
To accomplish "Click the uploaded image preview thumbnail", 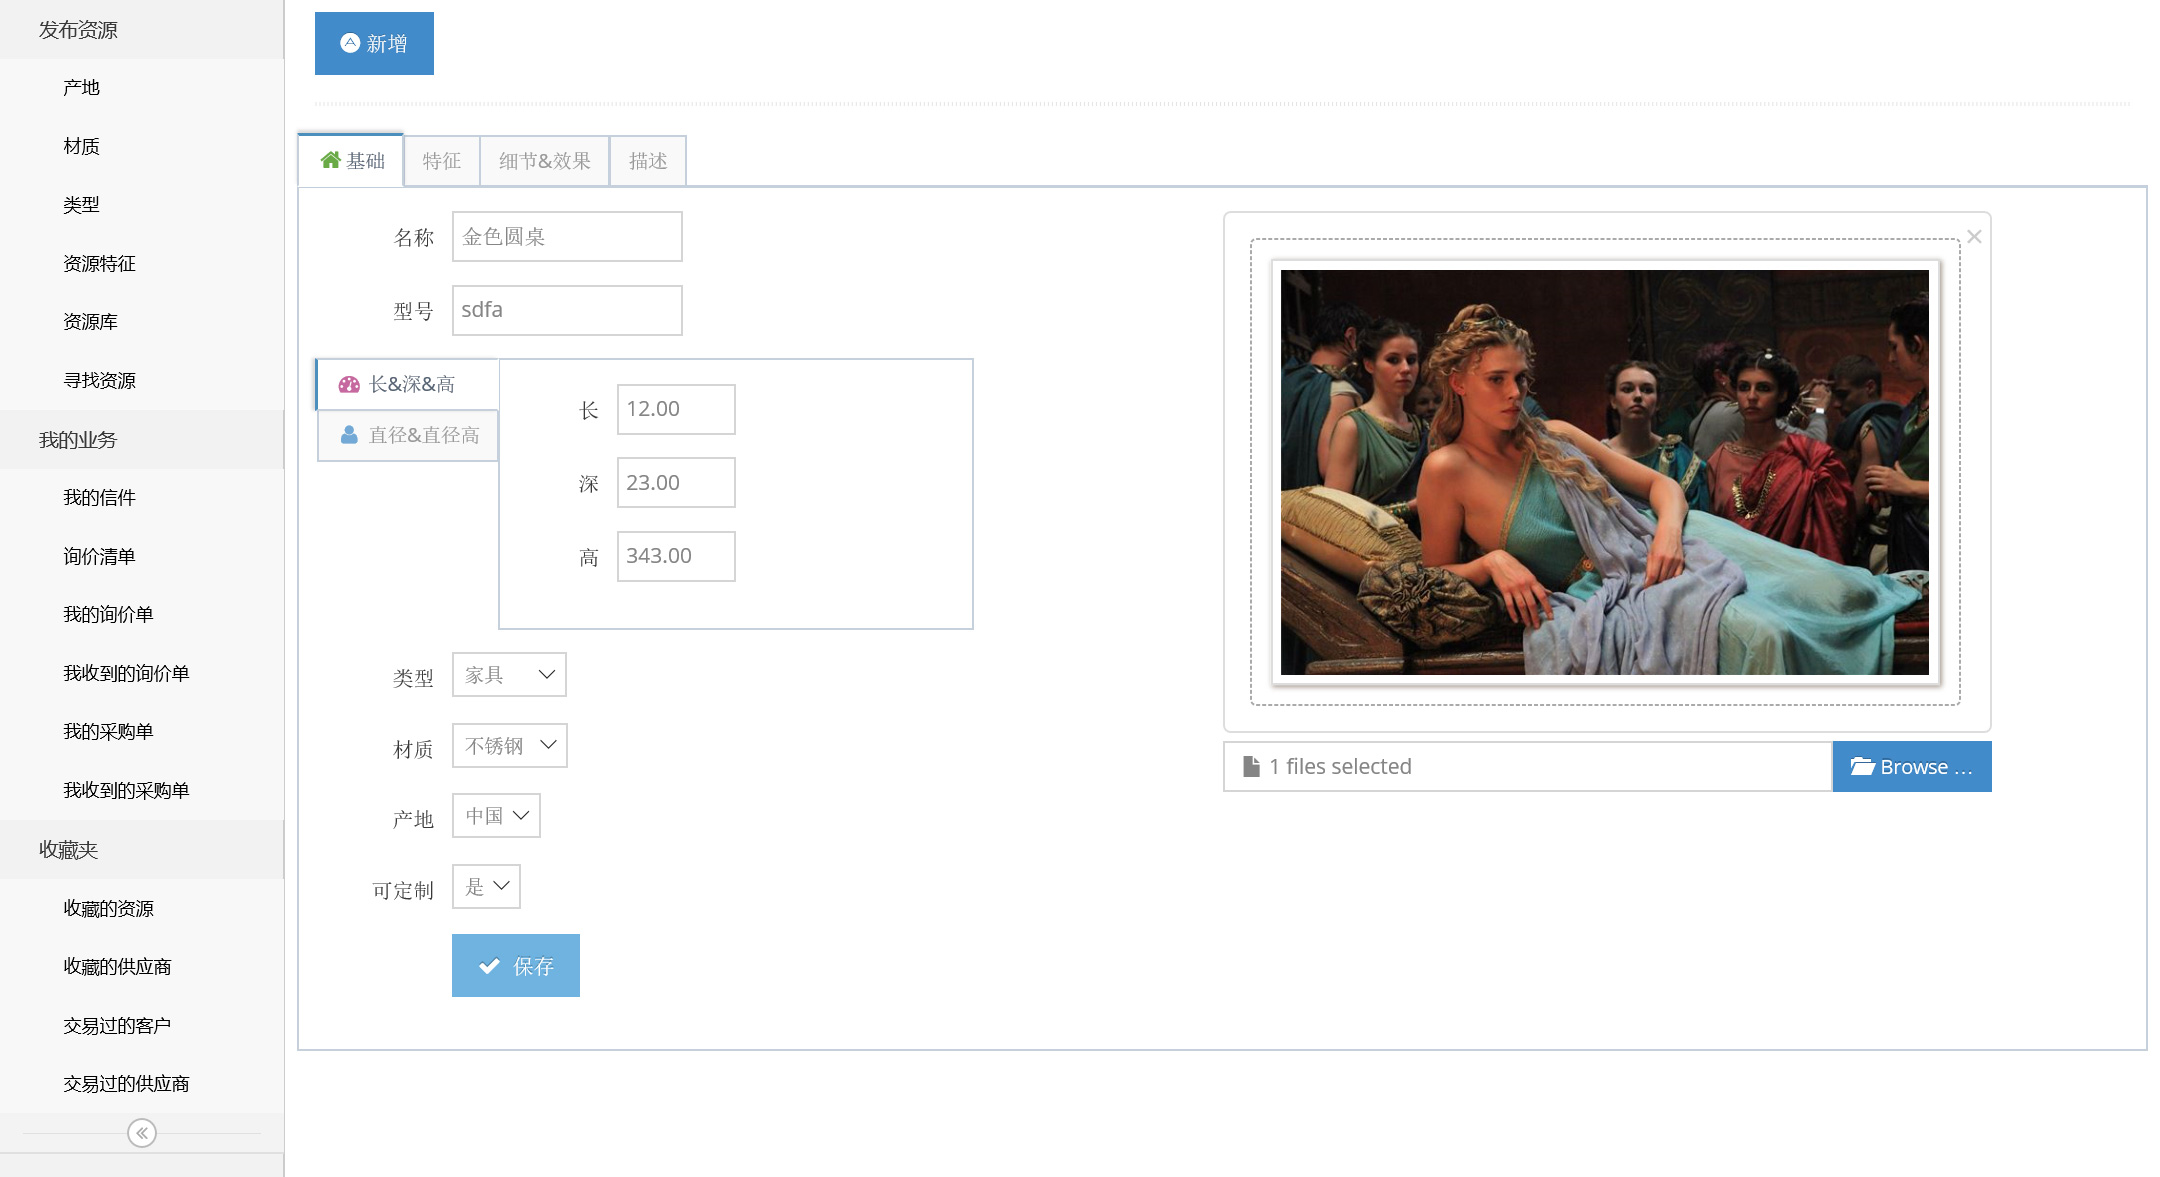I will (1605, 472).
